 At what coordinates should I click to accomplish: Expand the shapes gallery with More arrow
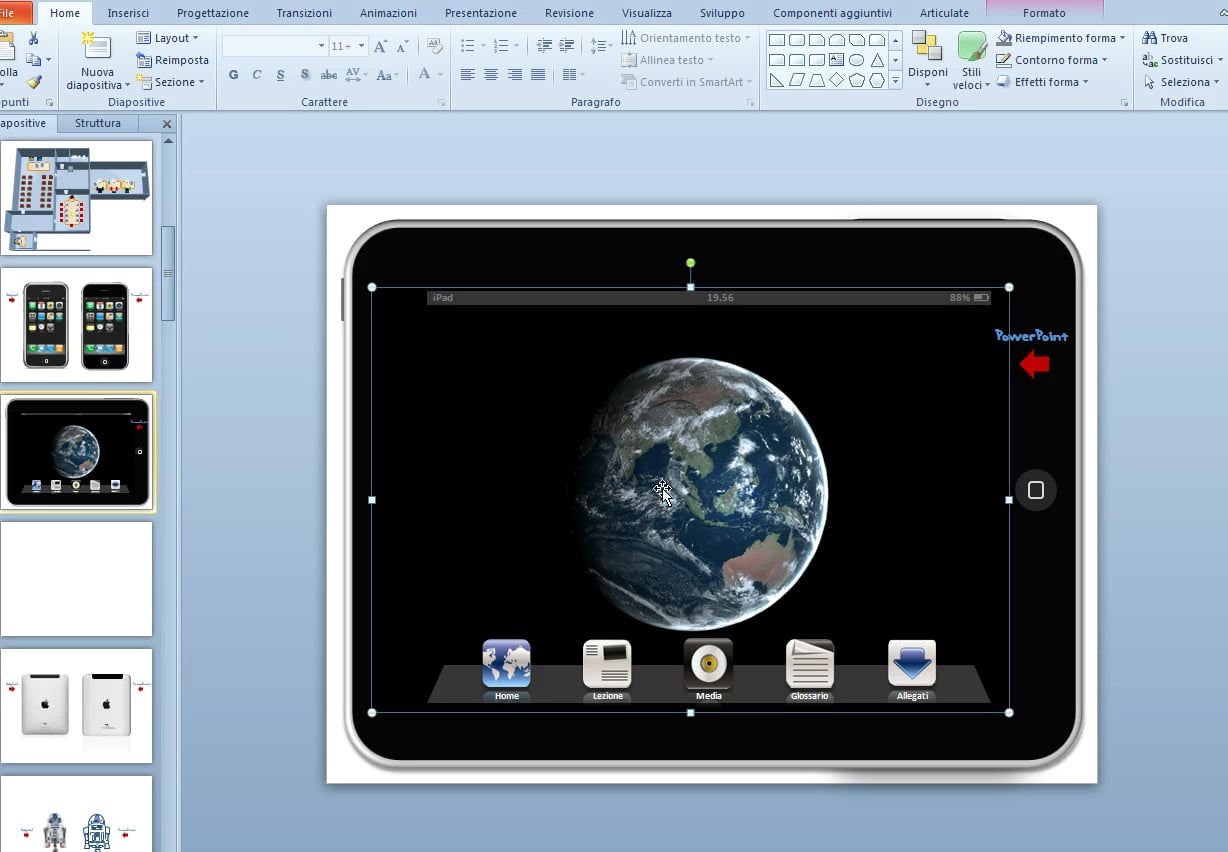point(896,80)
